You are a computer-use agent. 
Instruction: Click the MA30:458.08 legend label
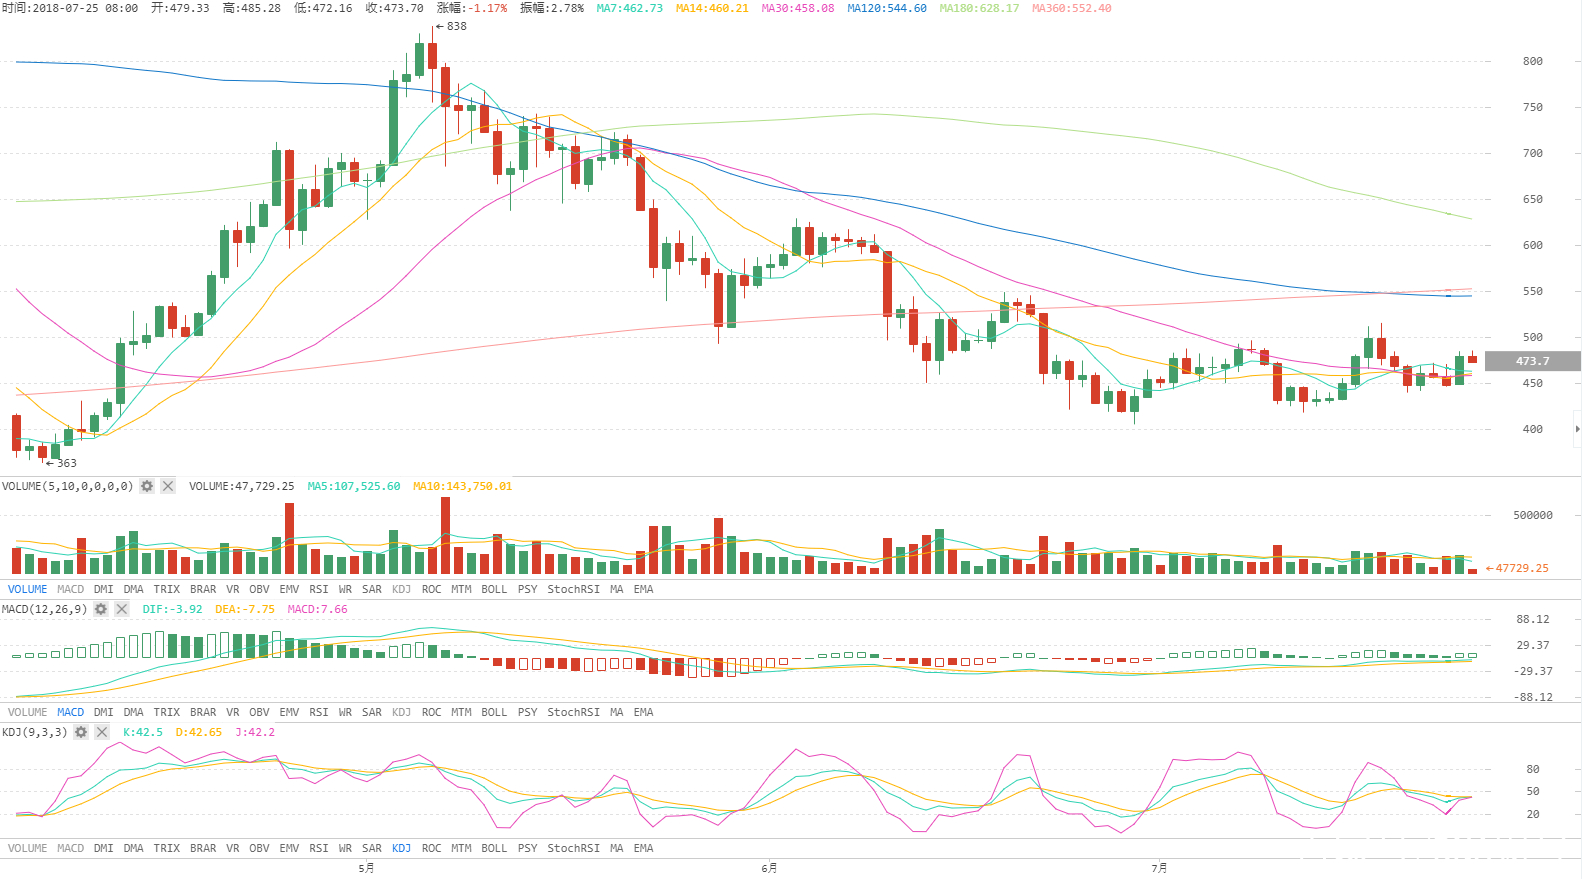coord(798,8)
